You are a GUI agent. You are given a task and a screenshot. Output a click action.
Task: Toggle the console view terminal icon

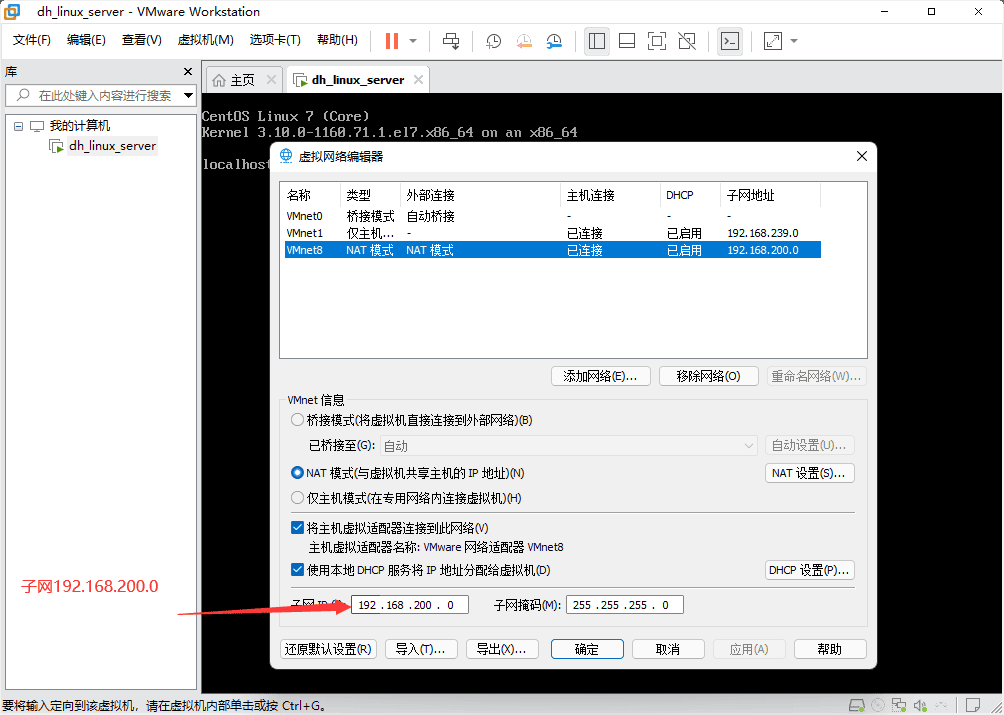tap(729, 41)
